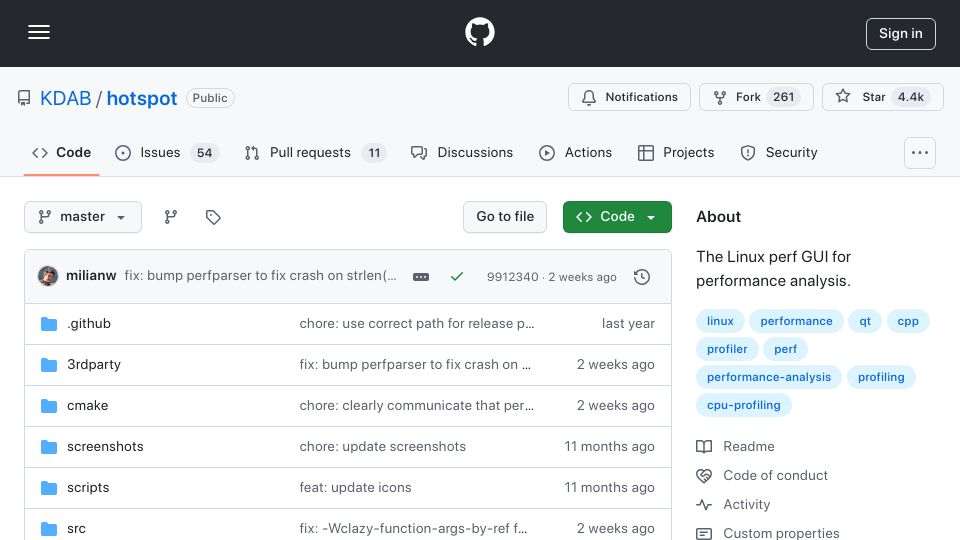Switch to the Code tab
This screenshot has height=540, width=960.
pyautogui.click(x=61, y=152)
